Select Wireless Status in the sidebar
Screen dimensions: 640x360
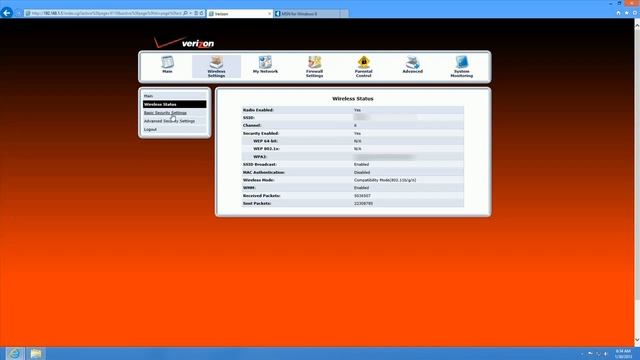[x=174, y=104]
